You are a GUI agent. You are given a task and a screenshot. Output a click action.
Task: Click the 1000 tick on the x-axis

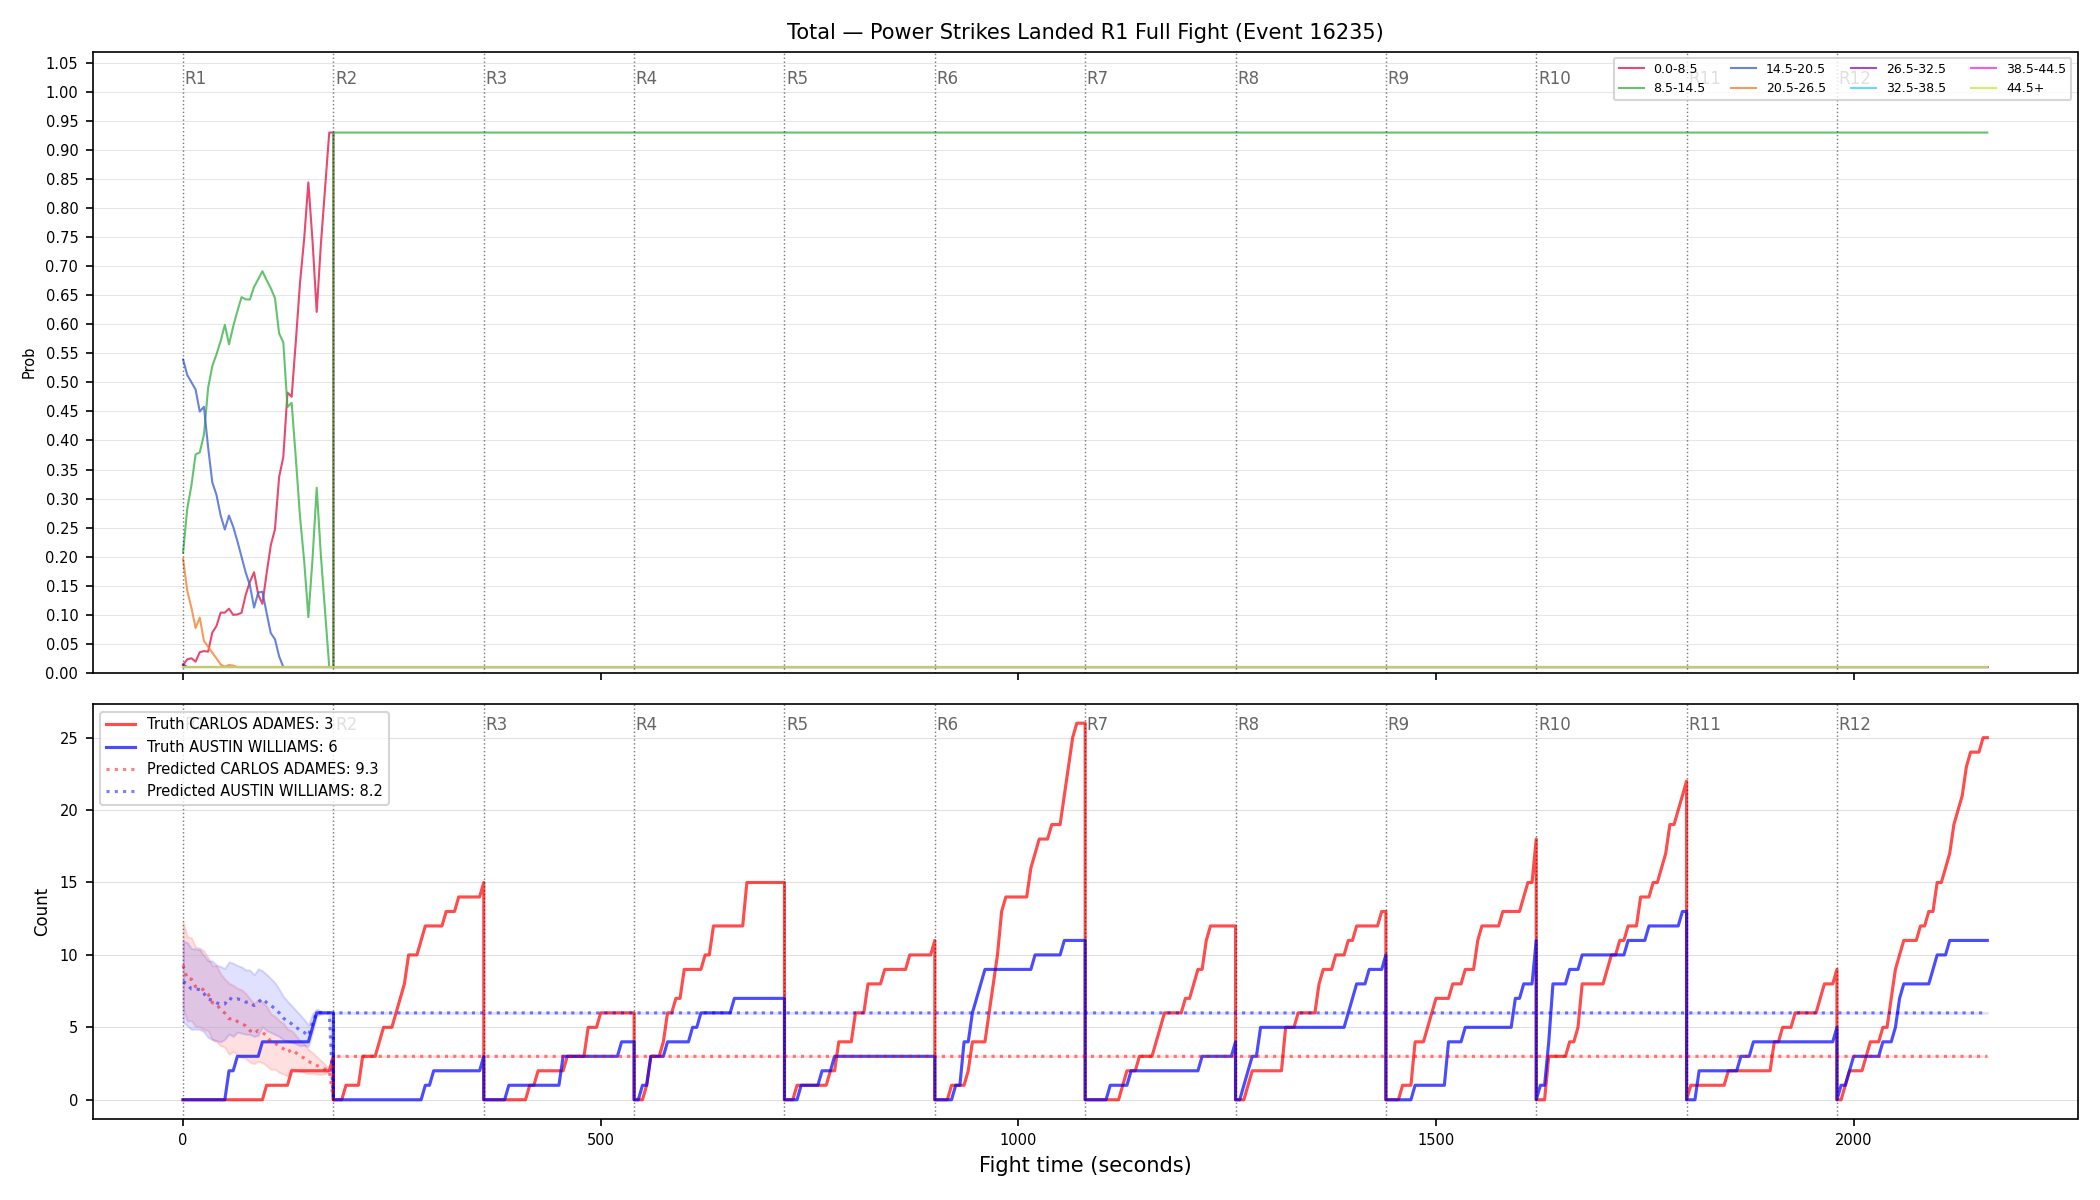(x=1018, y=1139)
